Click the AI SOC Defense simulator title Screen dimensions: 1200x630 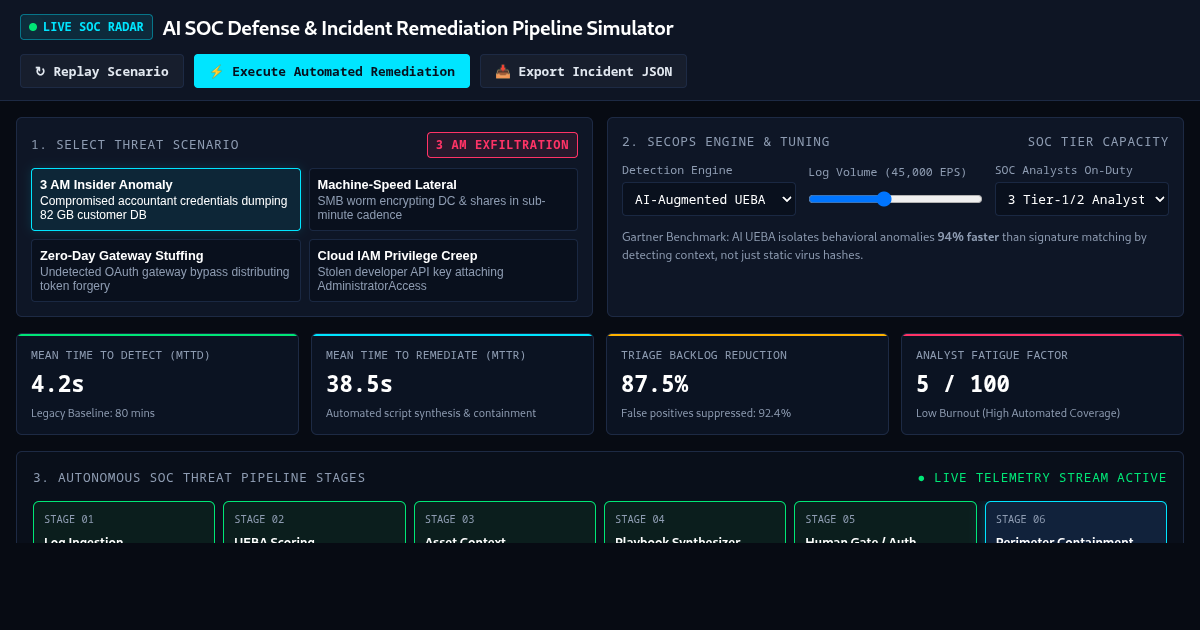[418, 28]
